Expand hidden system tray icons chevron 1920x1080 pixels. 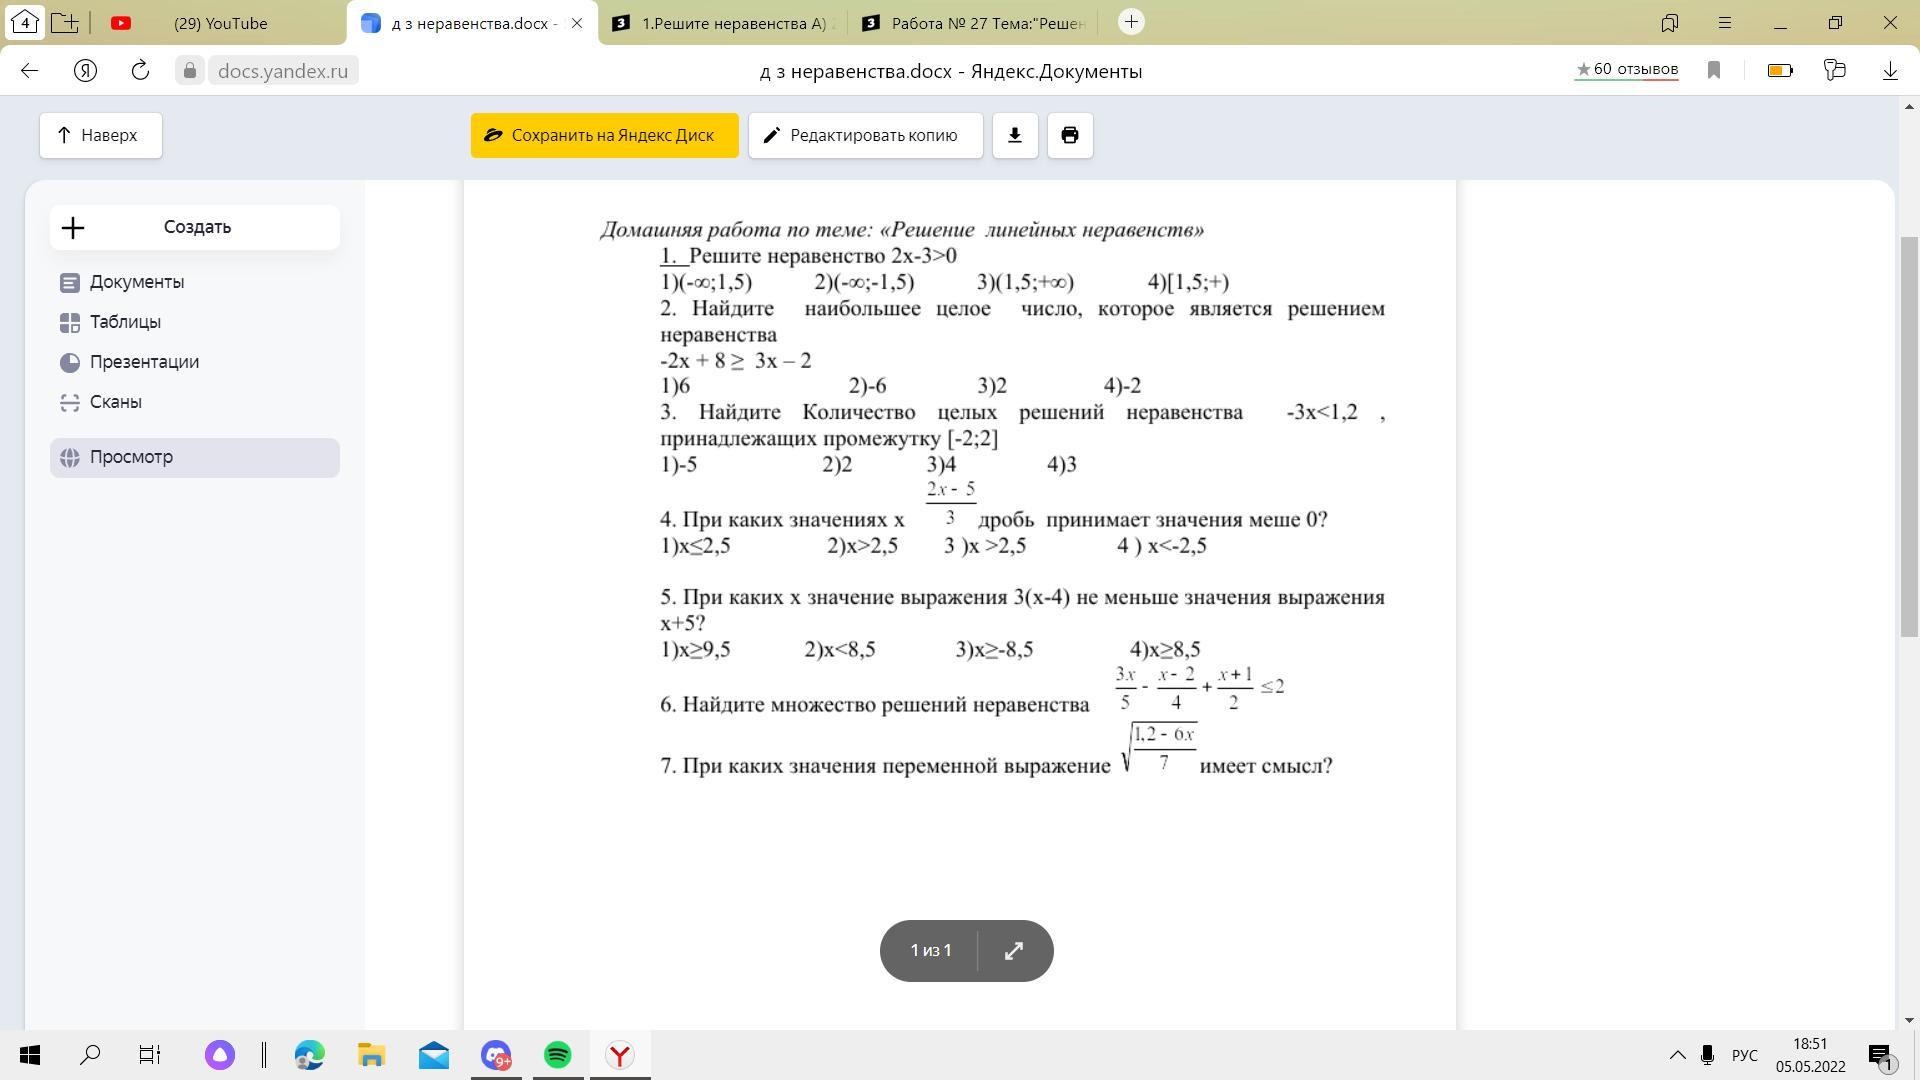[1677, 1055]
